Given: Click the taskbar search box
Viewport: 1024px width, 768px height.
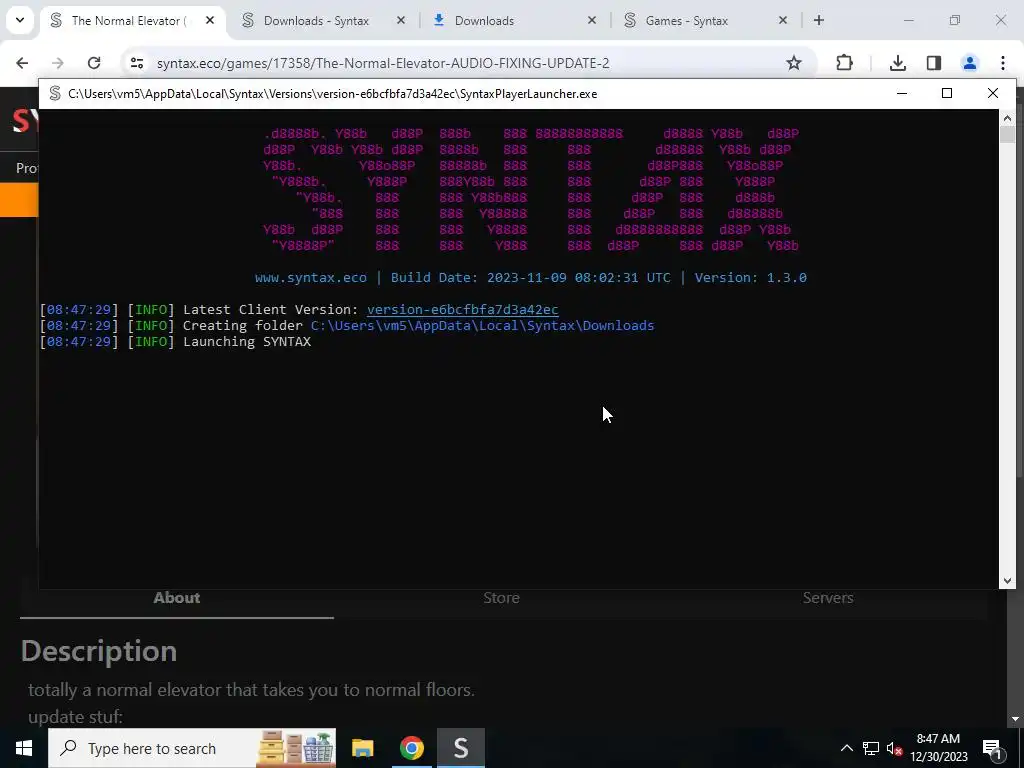Looking at the screenshot, I should point(192,748).
